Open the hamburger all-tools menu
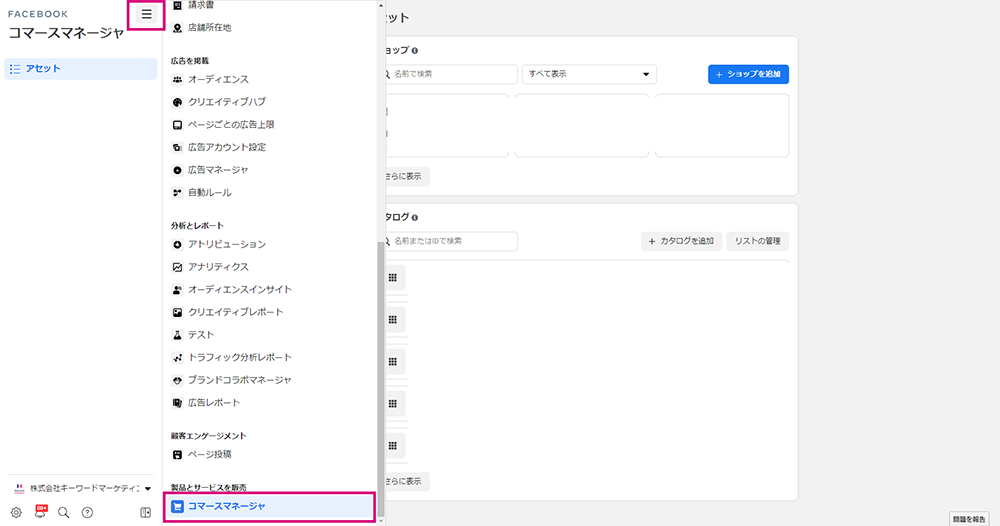 pyautogui.click(x=146, y=15)
